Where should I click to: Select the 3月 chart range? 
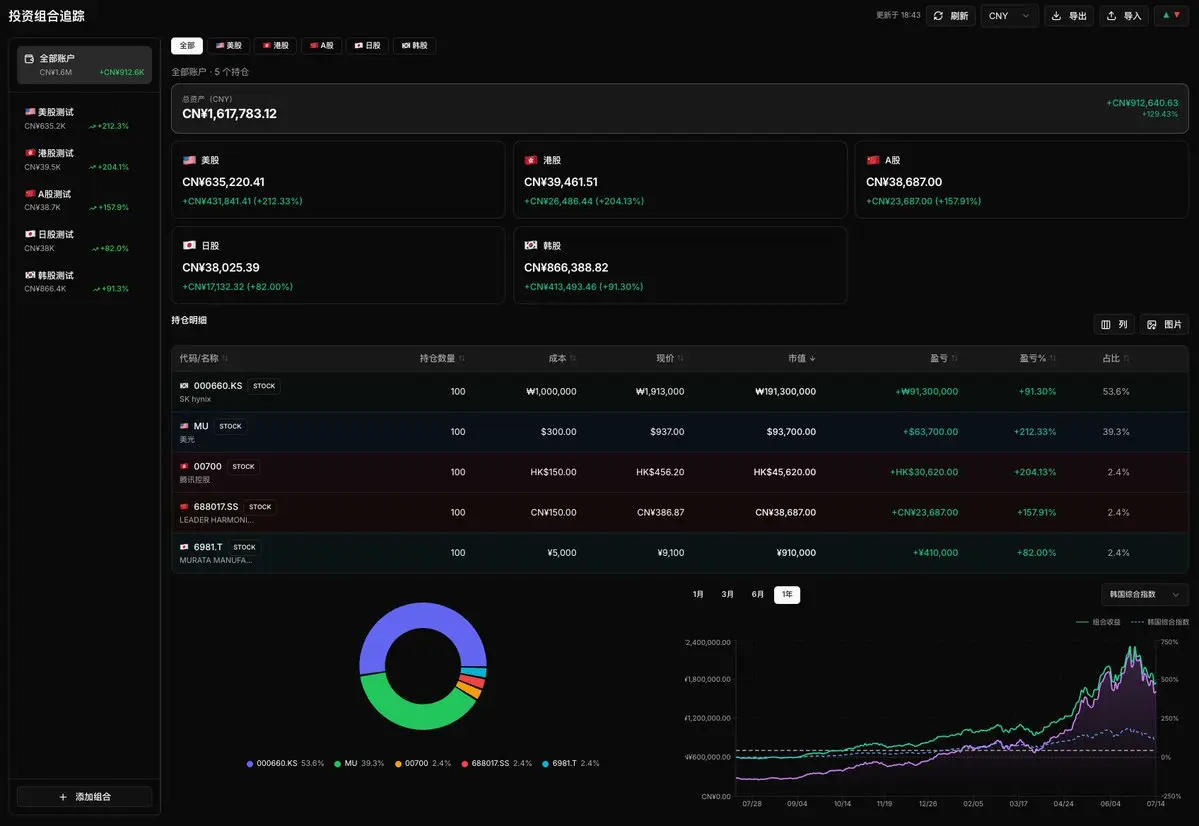727,594
